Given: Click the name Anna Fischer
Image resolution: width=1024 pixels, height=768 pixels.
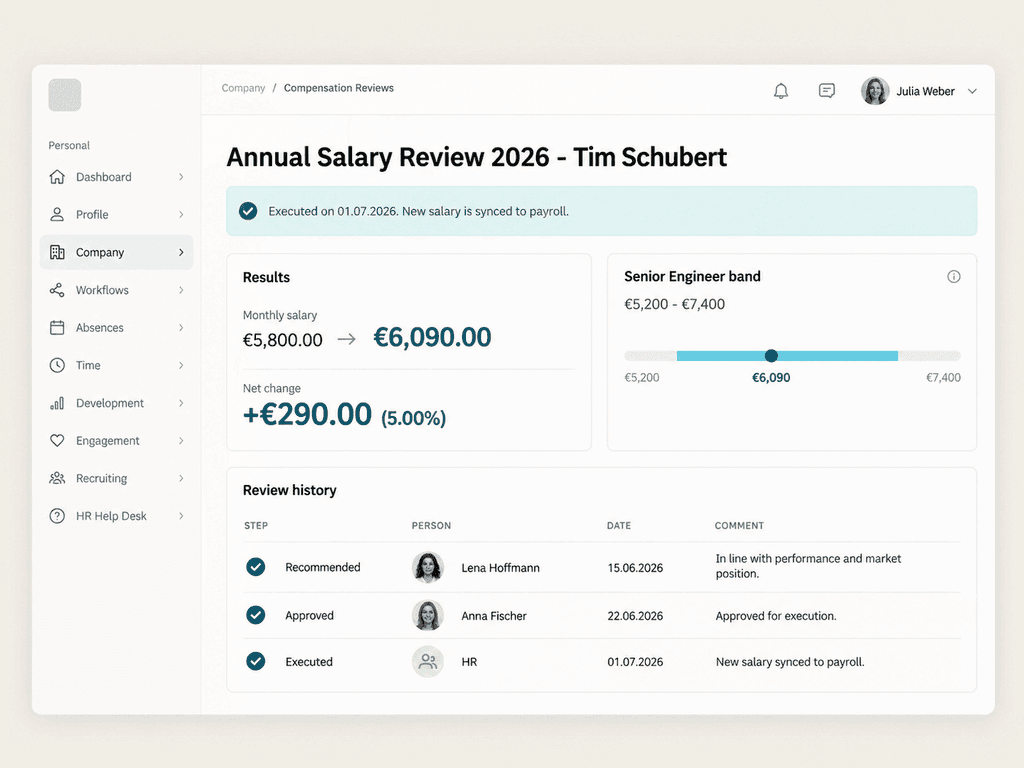Looking at the screenshot, I should pos(494,616).
